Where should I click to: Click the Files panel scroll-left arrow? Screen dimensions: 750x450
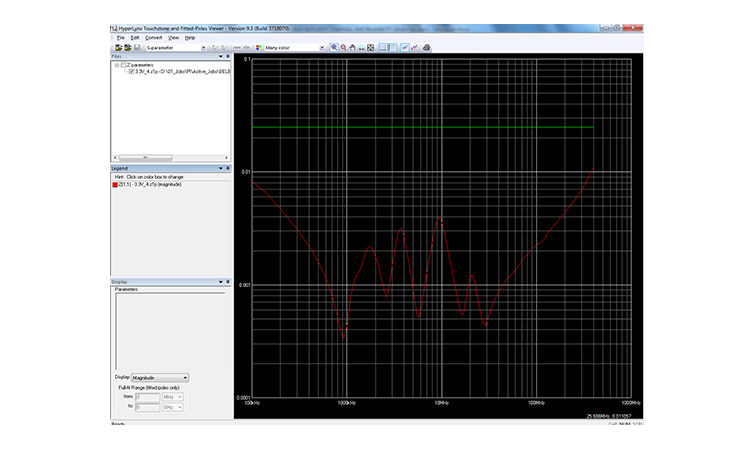(115, 157)
